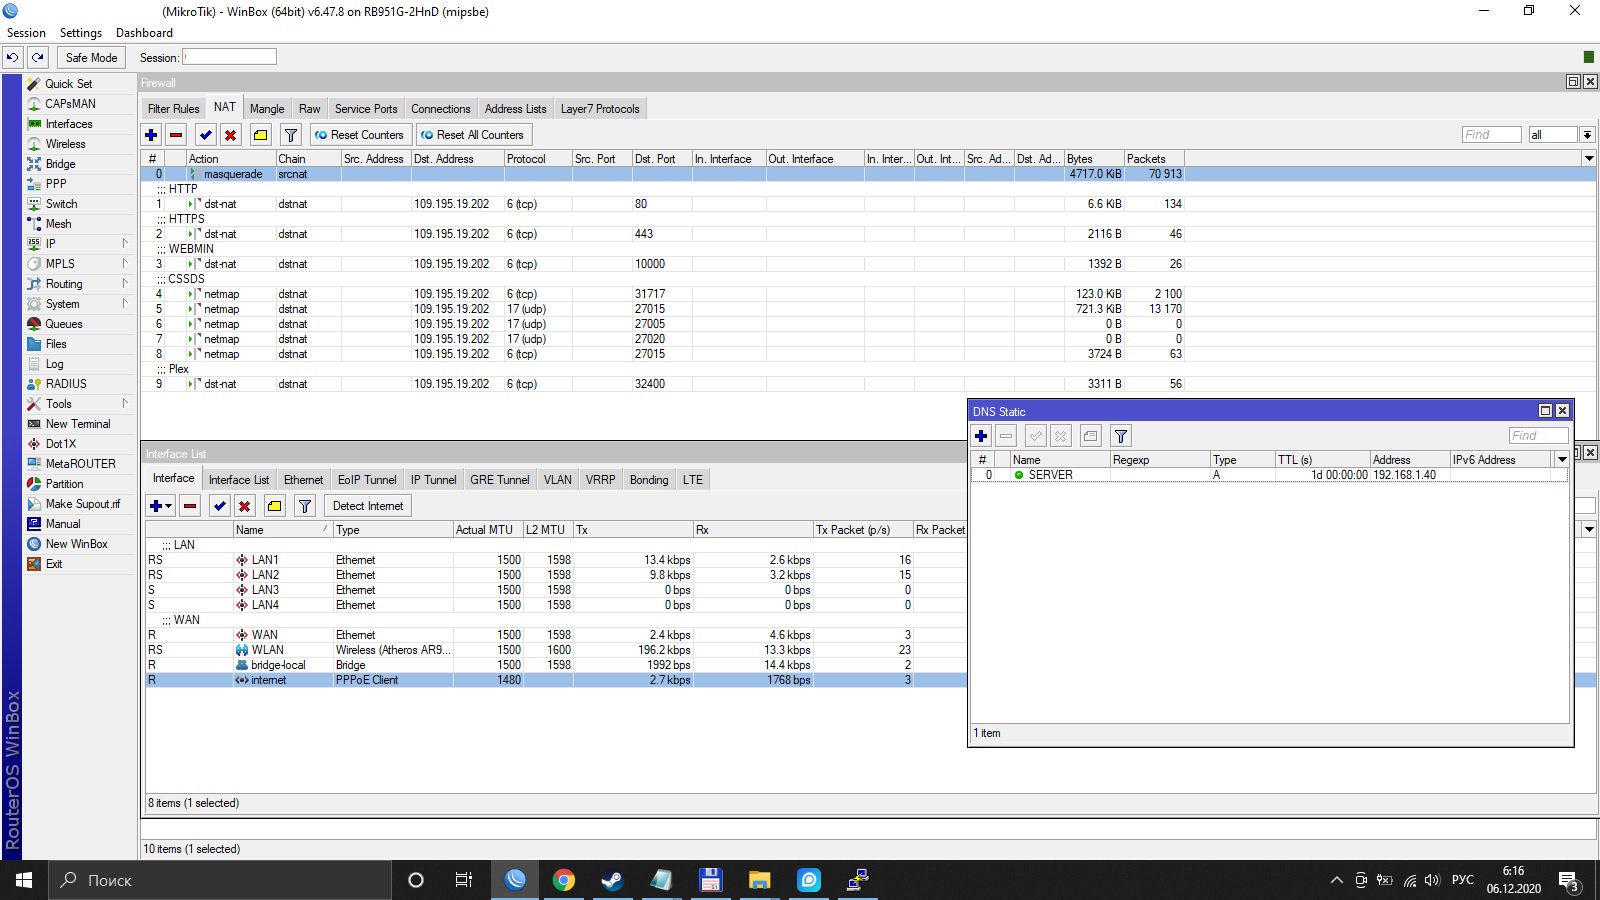Toggle Safe Mode button
Viewport: 1600px width, 900px height.
coord(91,58)
